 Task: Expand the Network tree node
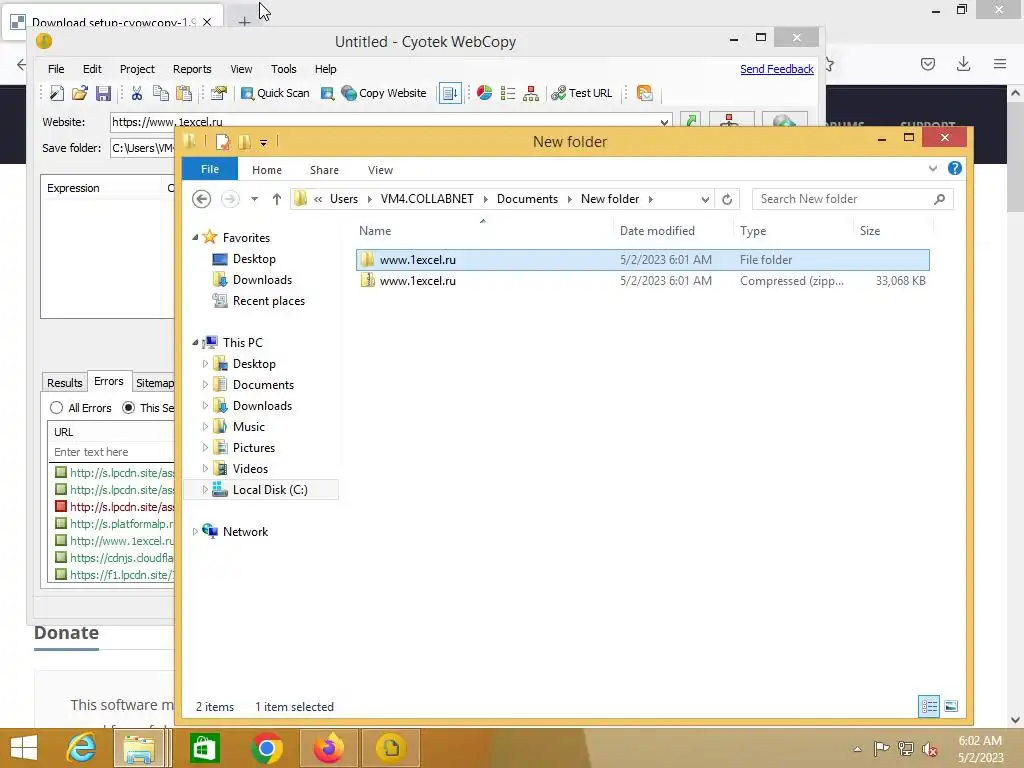click(x=195, y=532)
